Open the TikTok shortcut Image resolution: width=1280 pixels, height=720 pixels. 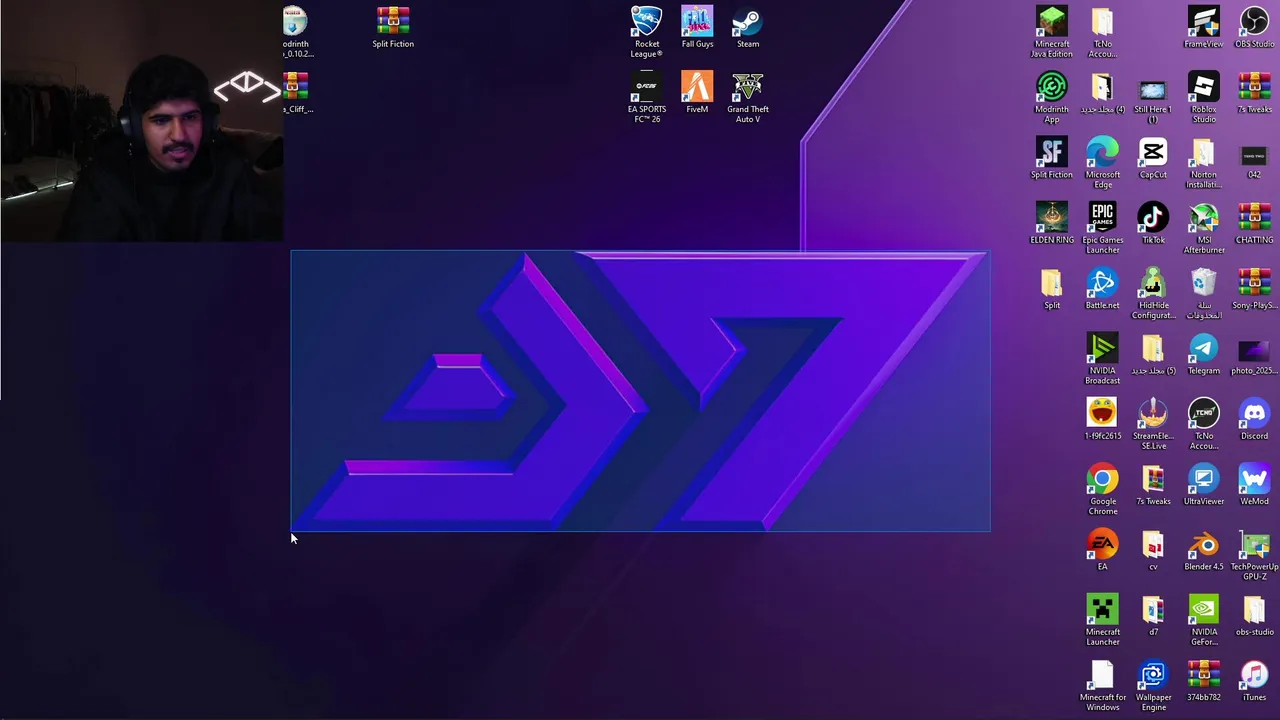pyautogui.click(x=1152, y=223)
